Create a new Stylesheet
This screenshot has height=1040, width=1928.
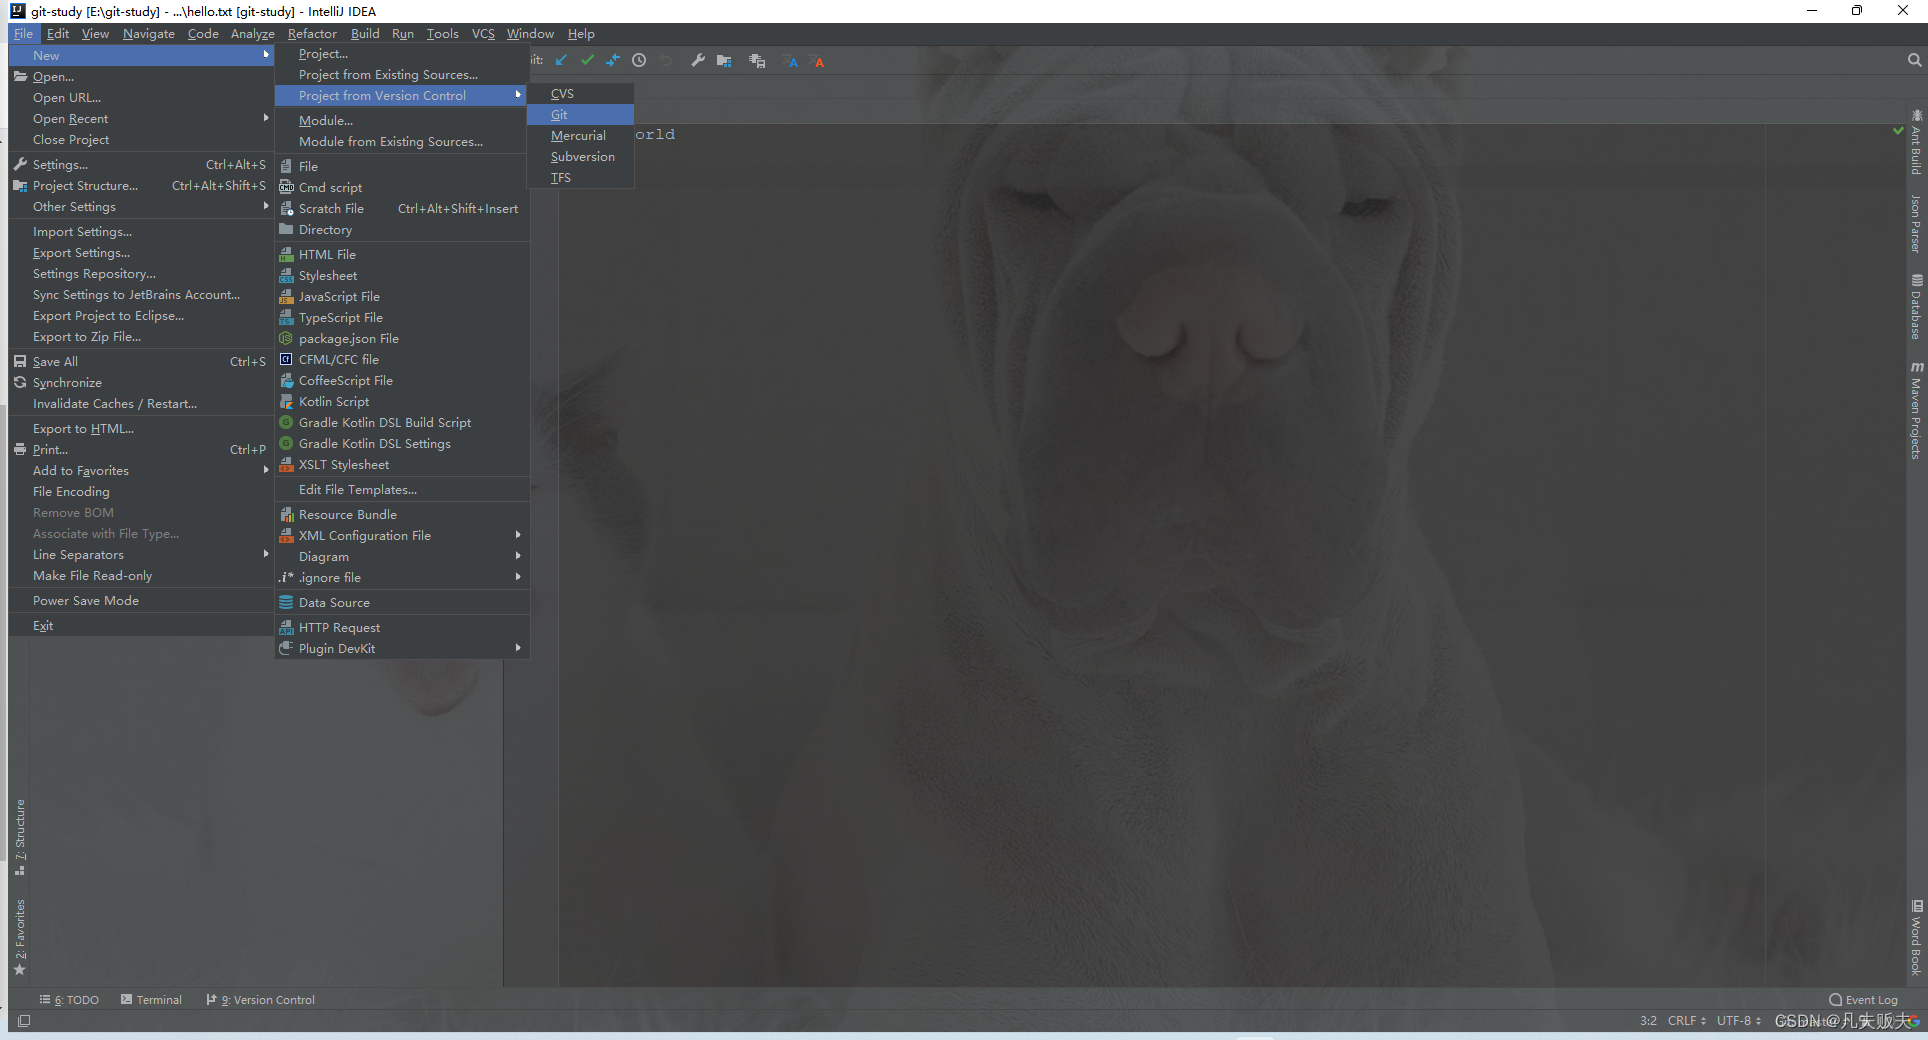pyautogui.click(x=402, y=275)
